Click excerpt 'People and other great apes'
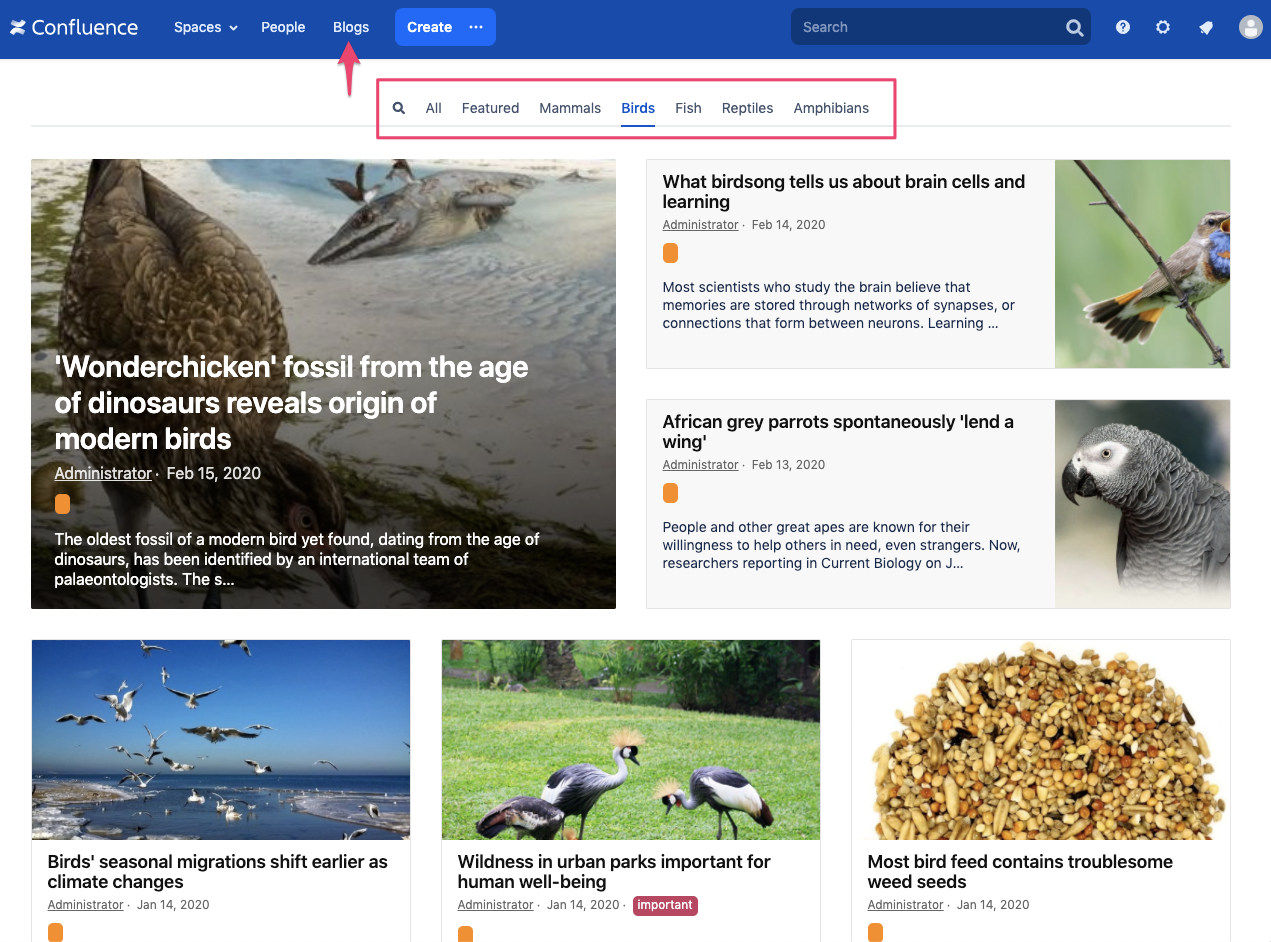 click(841, 545)
